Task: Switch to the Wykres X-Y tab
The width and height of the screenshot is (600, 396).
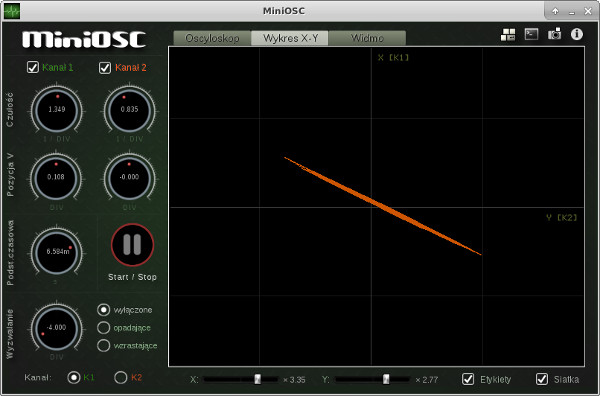Action: [290, 38]
